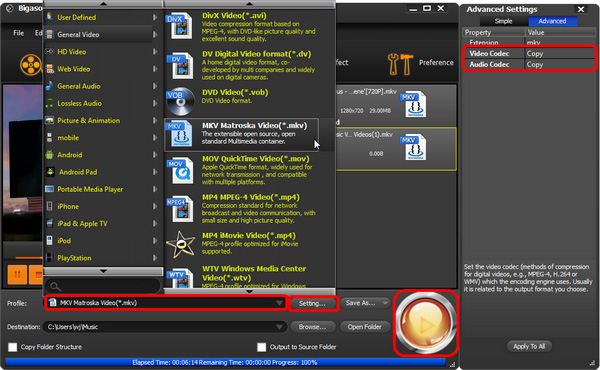The width and height of the screenshot is (600, 370).
Task: Click the DVD Video vob disc icon
Action: click(x=180, y=101)
